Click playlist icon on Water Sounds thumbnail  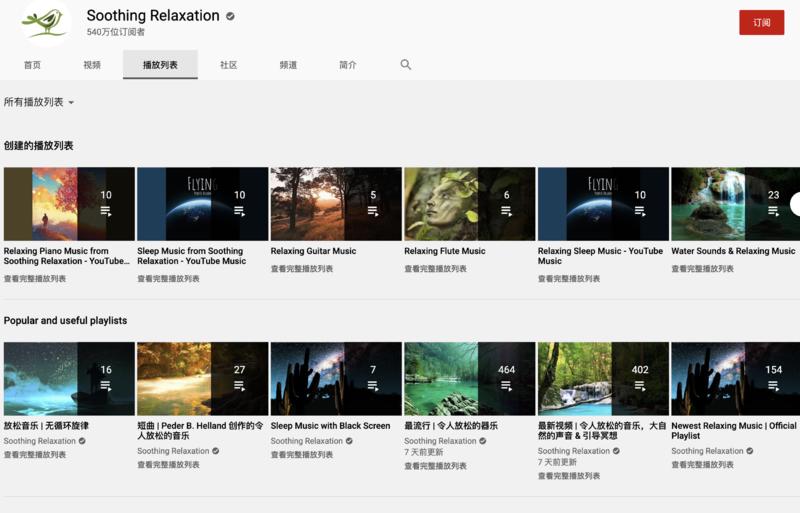click(773, 211)
